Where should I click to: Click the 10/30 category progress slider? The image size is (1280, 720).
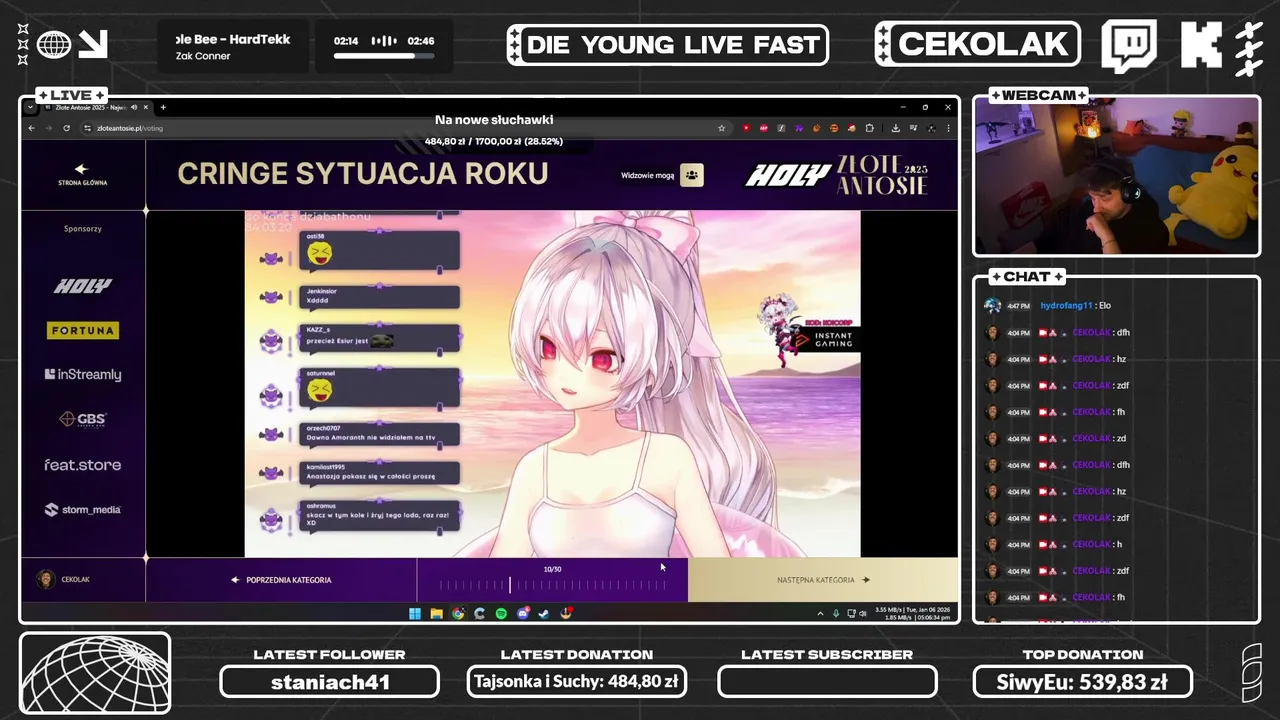tap(552, 585)
